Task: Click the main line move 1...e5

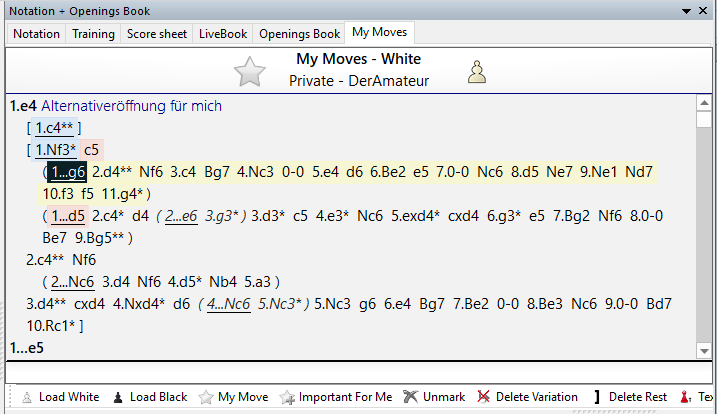Action: (27, 348)
